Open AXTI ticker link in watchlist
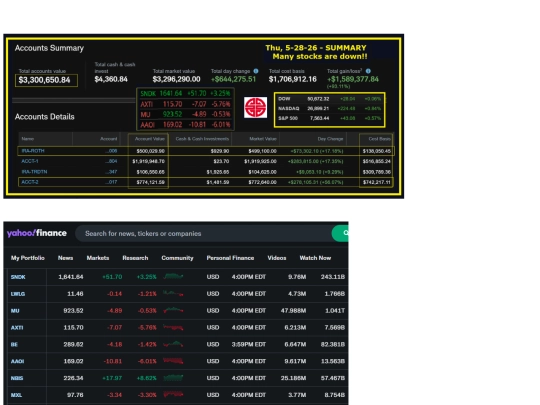The height and width of the screenshot is (405, 540). pyautogui.click(x=17, y=328)
